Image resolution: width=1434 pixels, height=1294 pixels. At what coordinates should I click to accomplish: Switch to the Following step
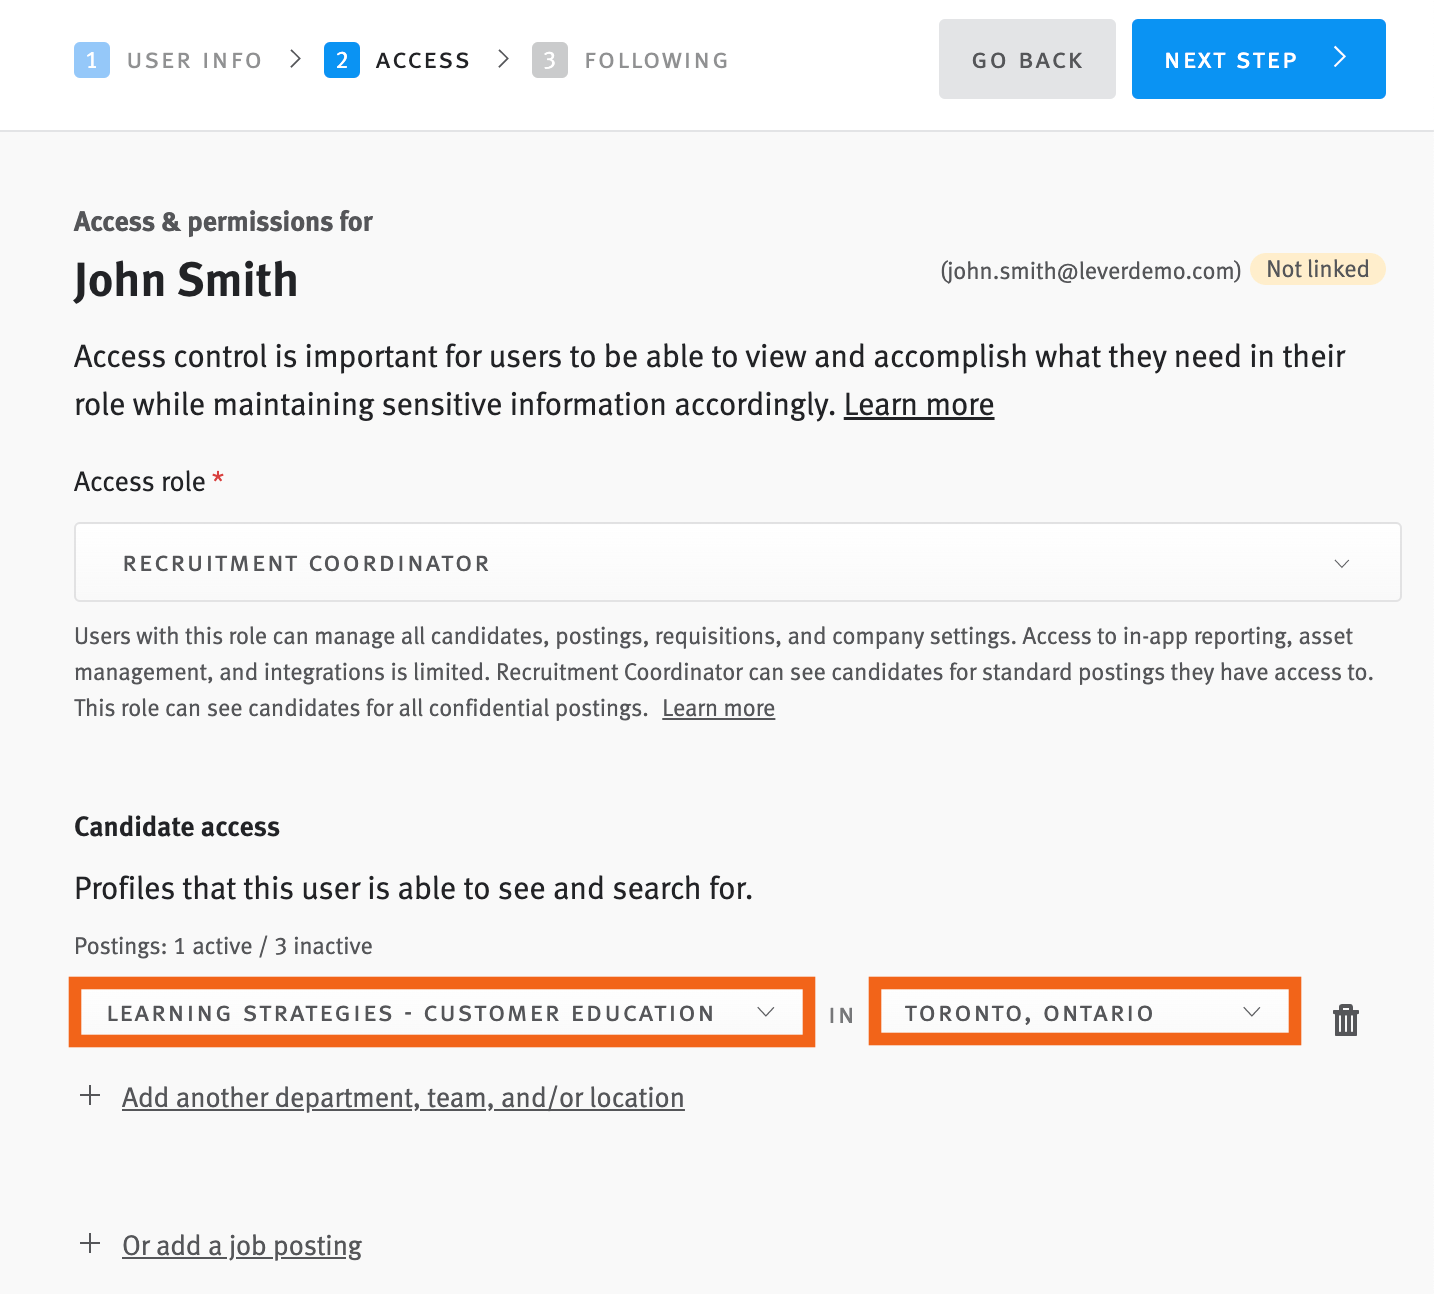[x=657, y=59]
